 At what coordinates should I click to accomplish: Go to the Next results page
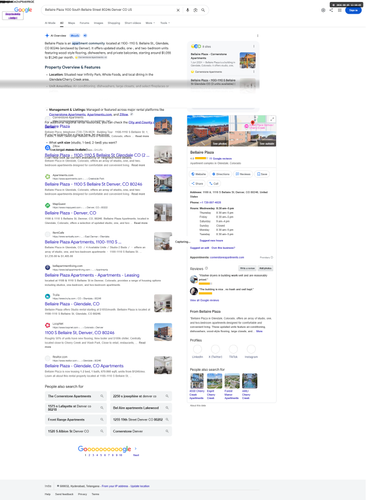point(136,455)
